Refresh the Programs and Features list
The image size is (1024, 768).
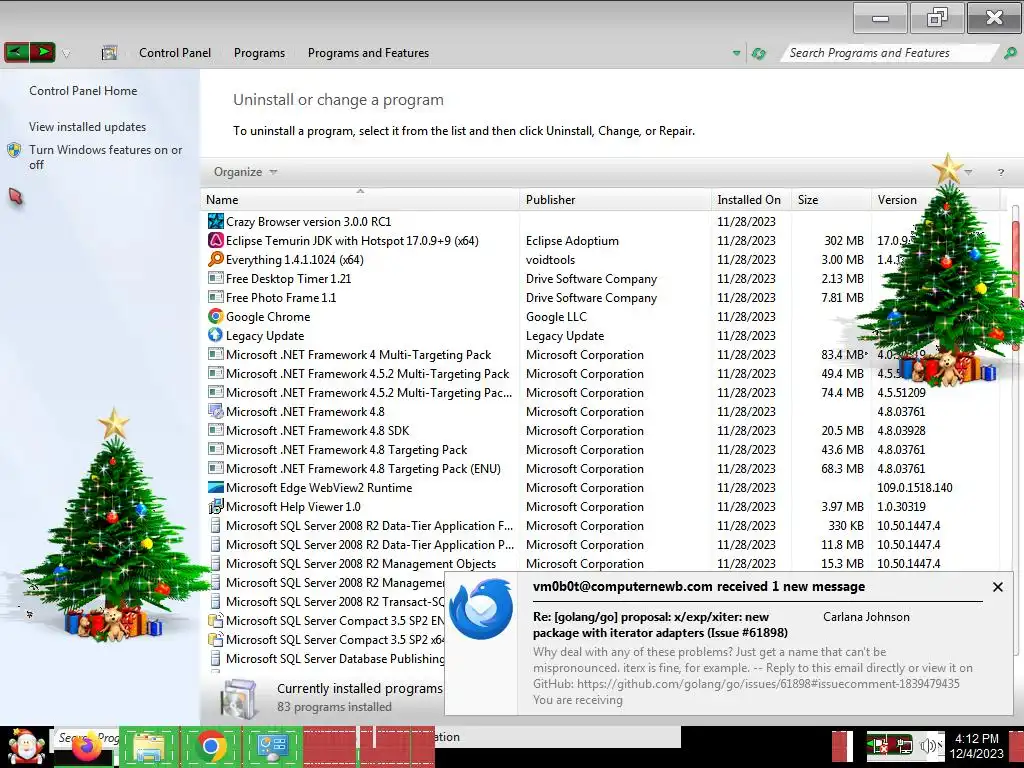click(758, 54)
